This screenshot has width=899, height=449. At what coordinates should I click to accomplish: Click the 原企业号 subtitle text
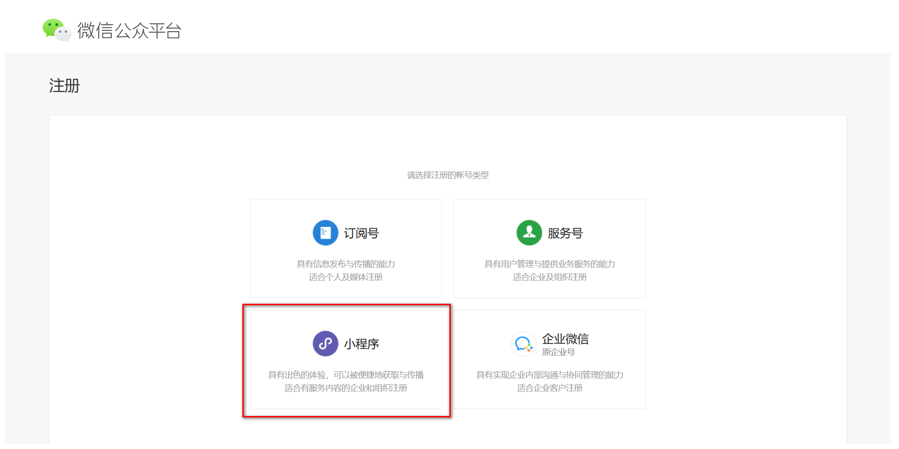tap(558, 352)
